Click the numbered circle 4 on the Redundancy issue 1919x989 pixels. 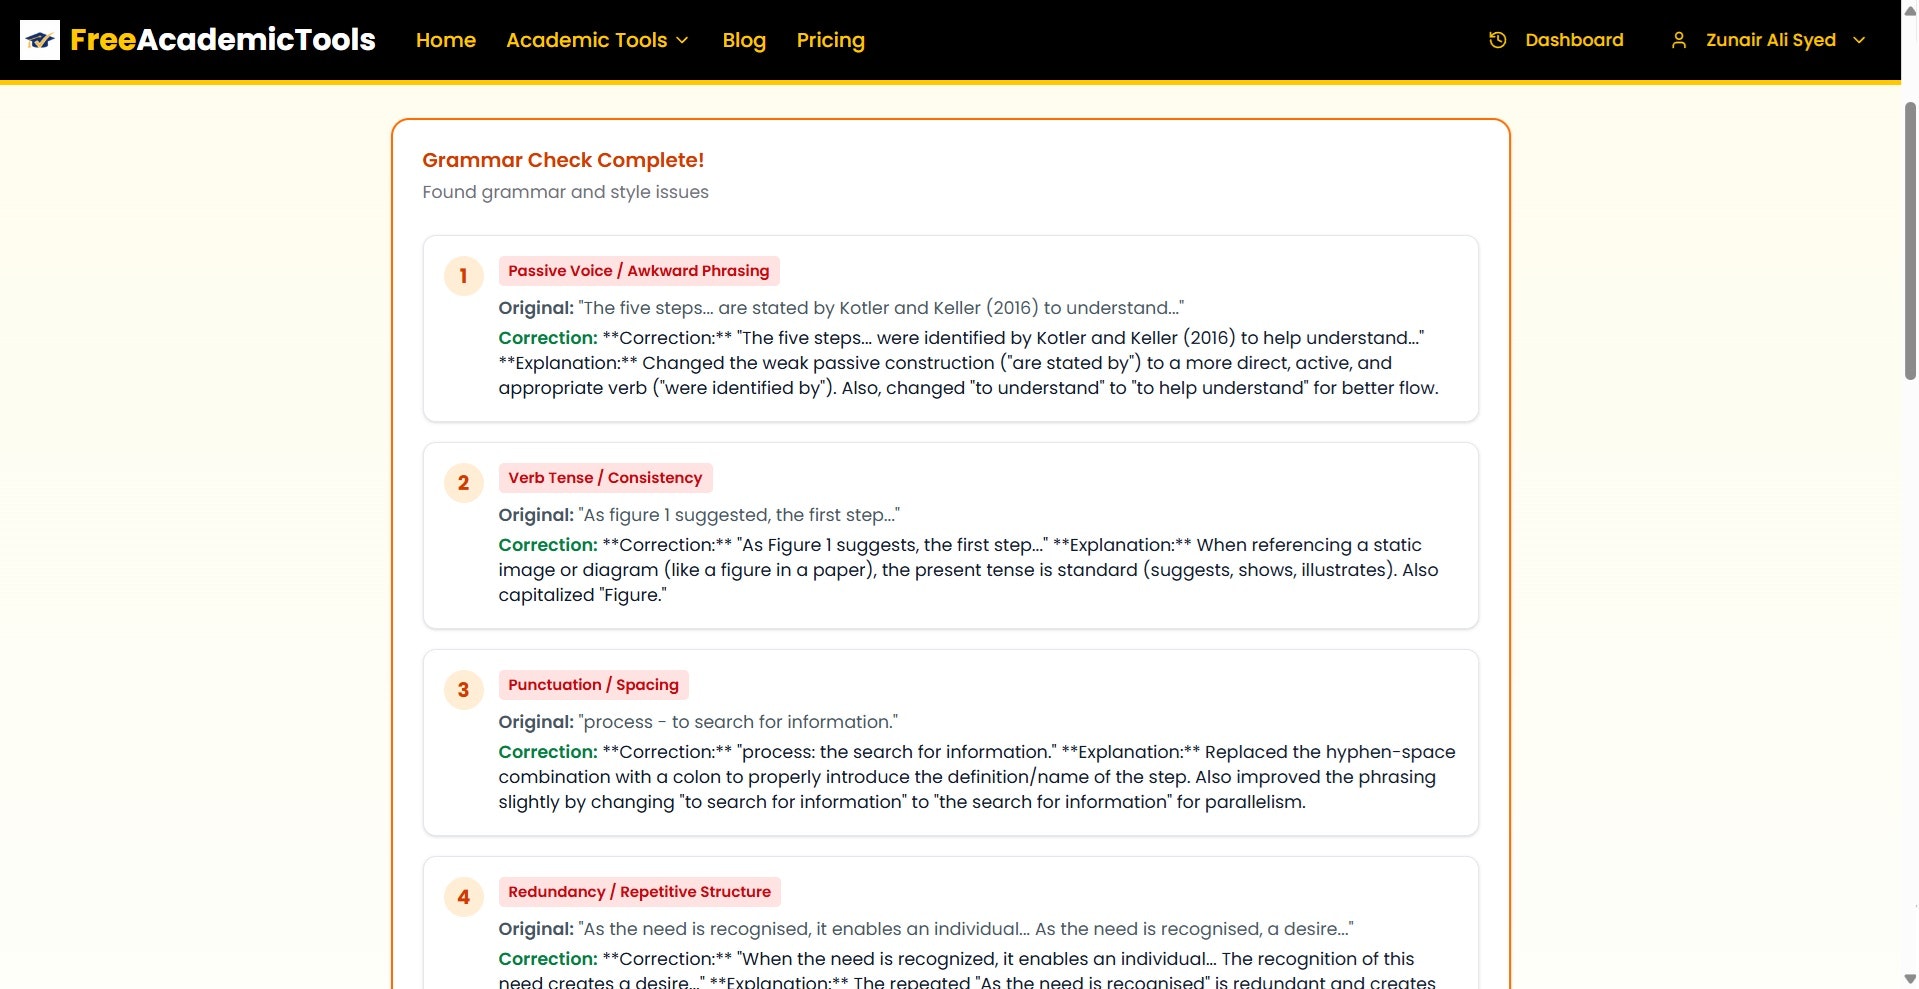click(x=463, y=897)
